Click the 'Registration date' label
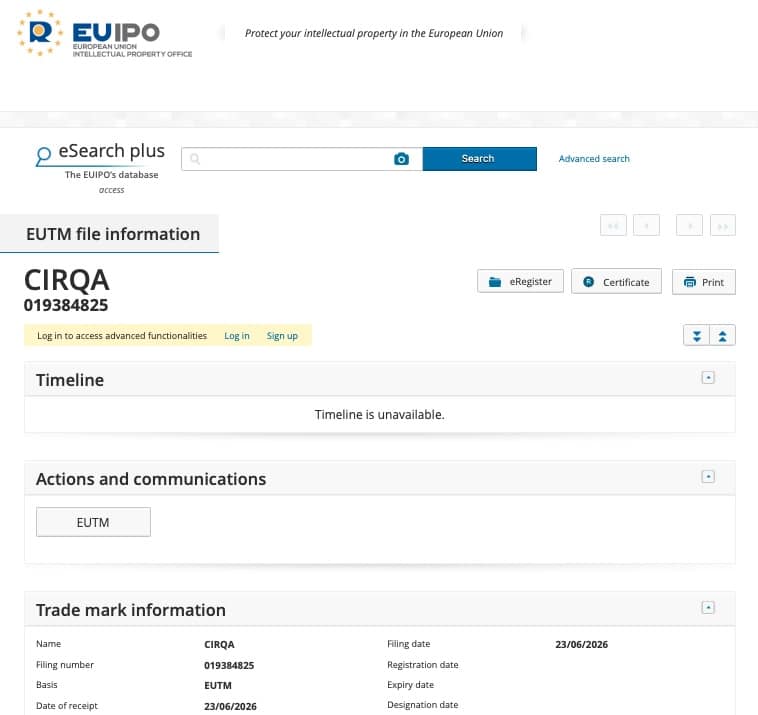This screenshot has height=715, width=758. pos(423,665)
